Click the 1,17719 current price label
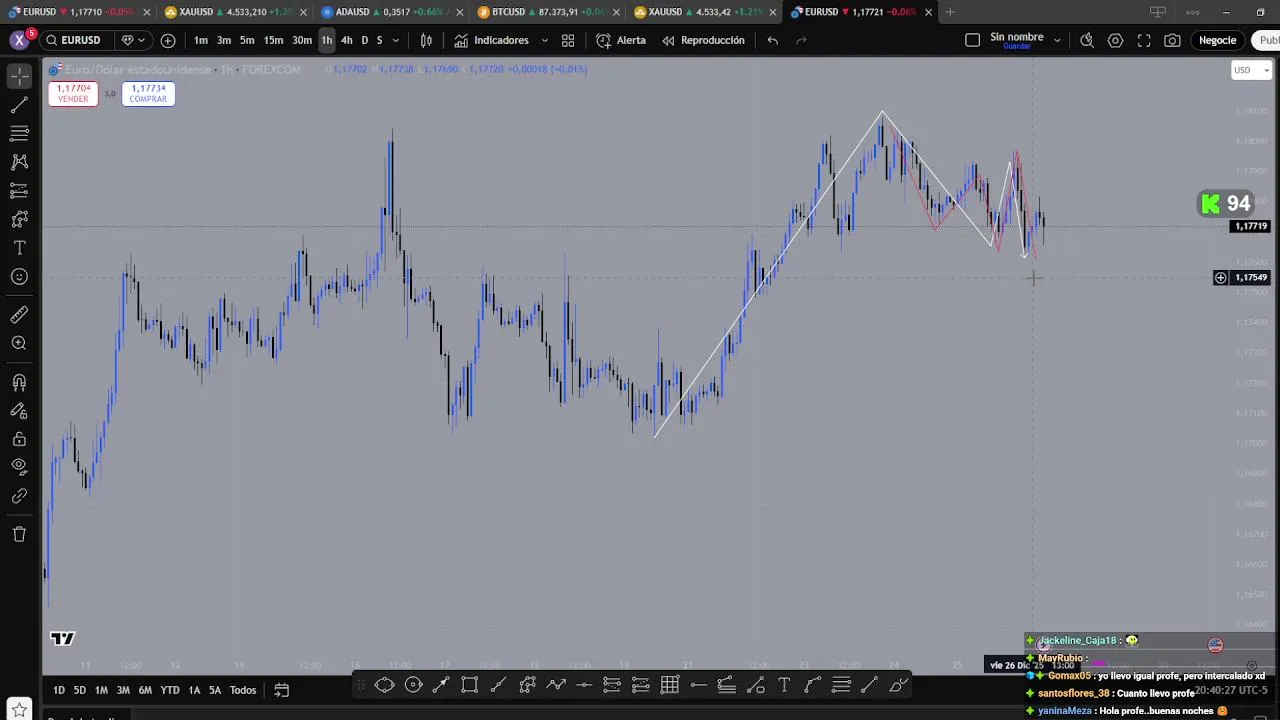This screenshot has width=1280, height=720. click(1251, 226)
